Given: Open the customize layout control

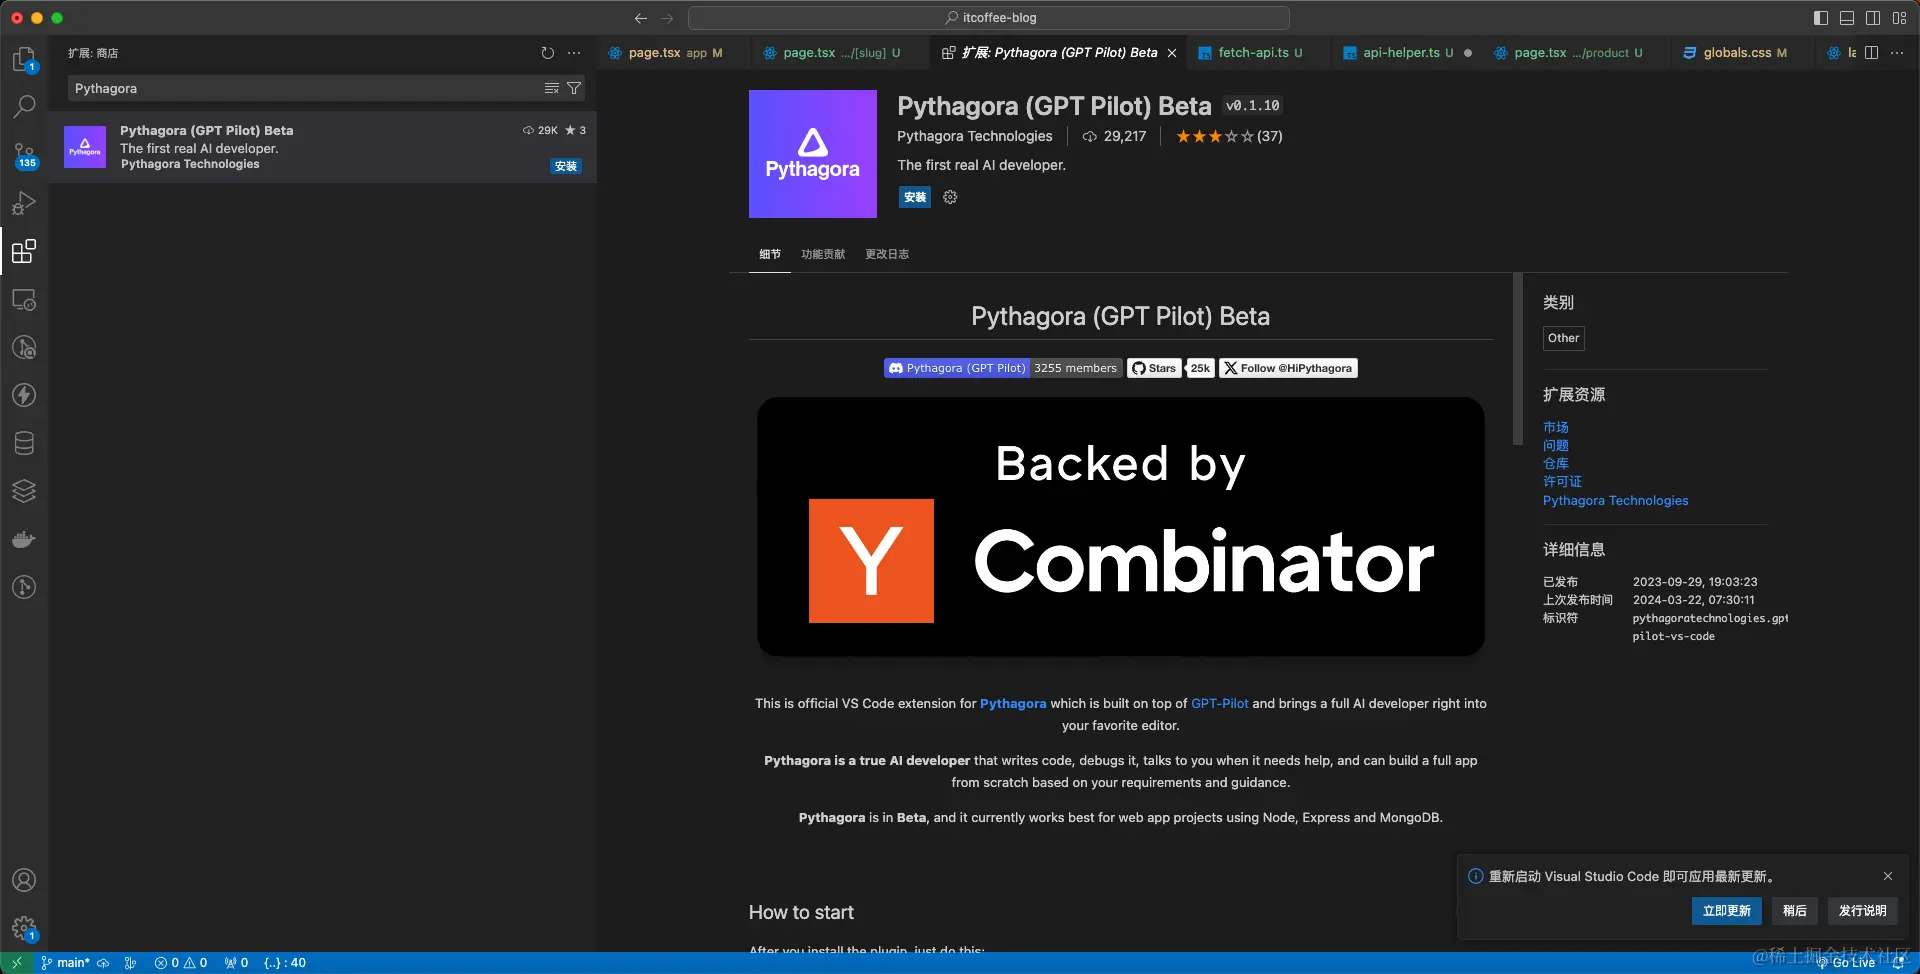Looking at the screenshot, I should 1899,18.
